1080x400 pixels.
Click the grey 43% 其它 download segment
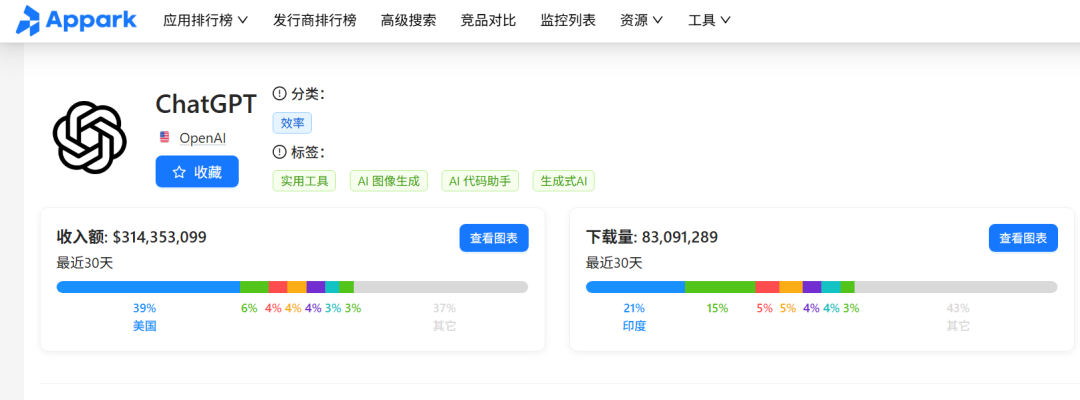pyautogui.click(x=956, y=287)
